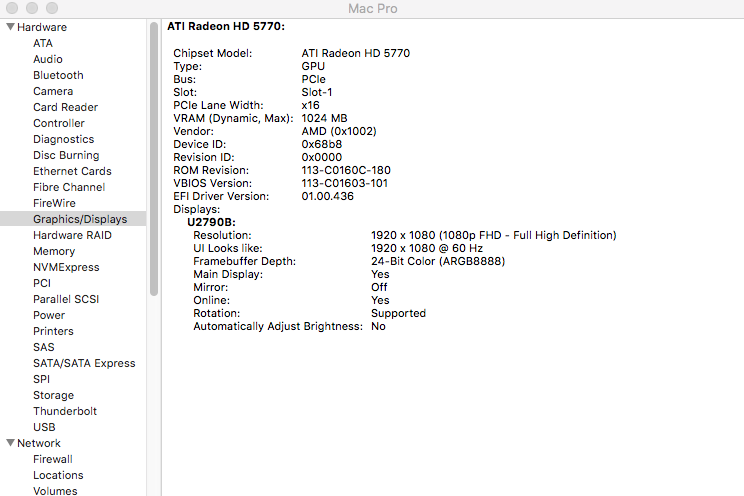Click the Displays: label
The width and height of the screenshot is (744, 496).
pyautogui.click(x=196, y=209)
